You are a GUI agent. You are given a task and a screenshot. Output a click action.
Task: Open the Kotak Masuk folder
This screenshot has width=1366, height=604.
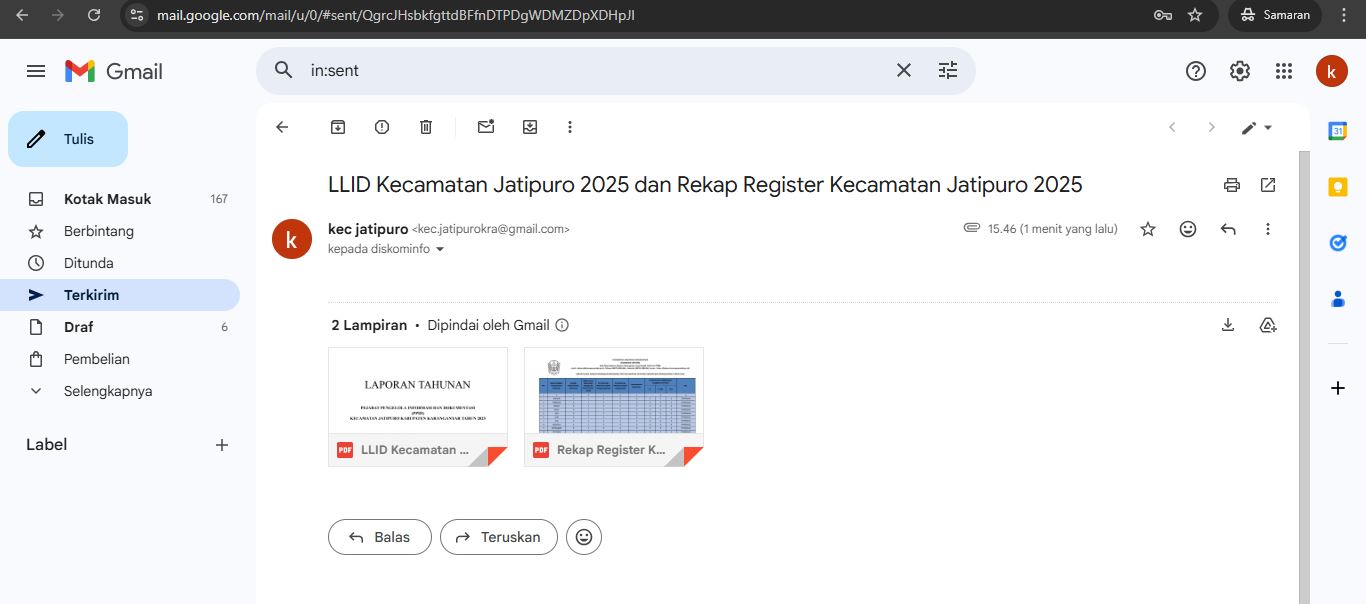pos(108,199)
